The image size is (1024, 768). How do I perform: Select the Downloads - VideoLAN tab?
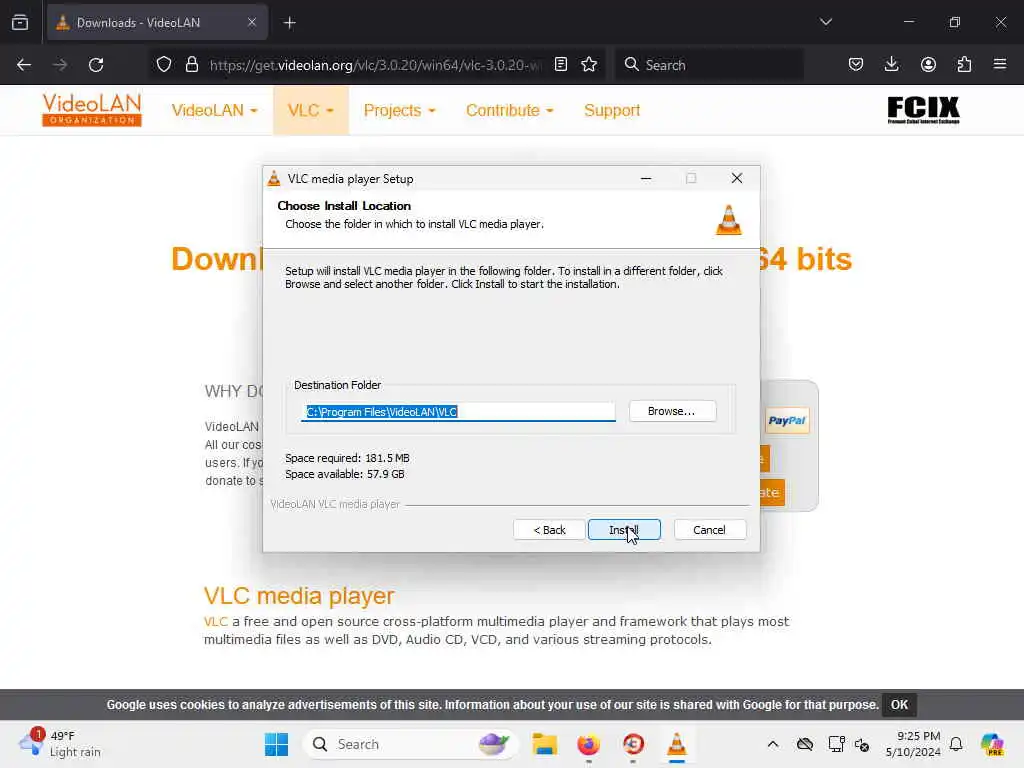pyautogui.click(x=157, y=22)
